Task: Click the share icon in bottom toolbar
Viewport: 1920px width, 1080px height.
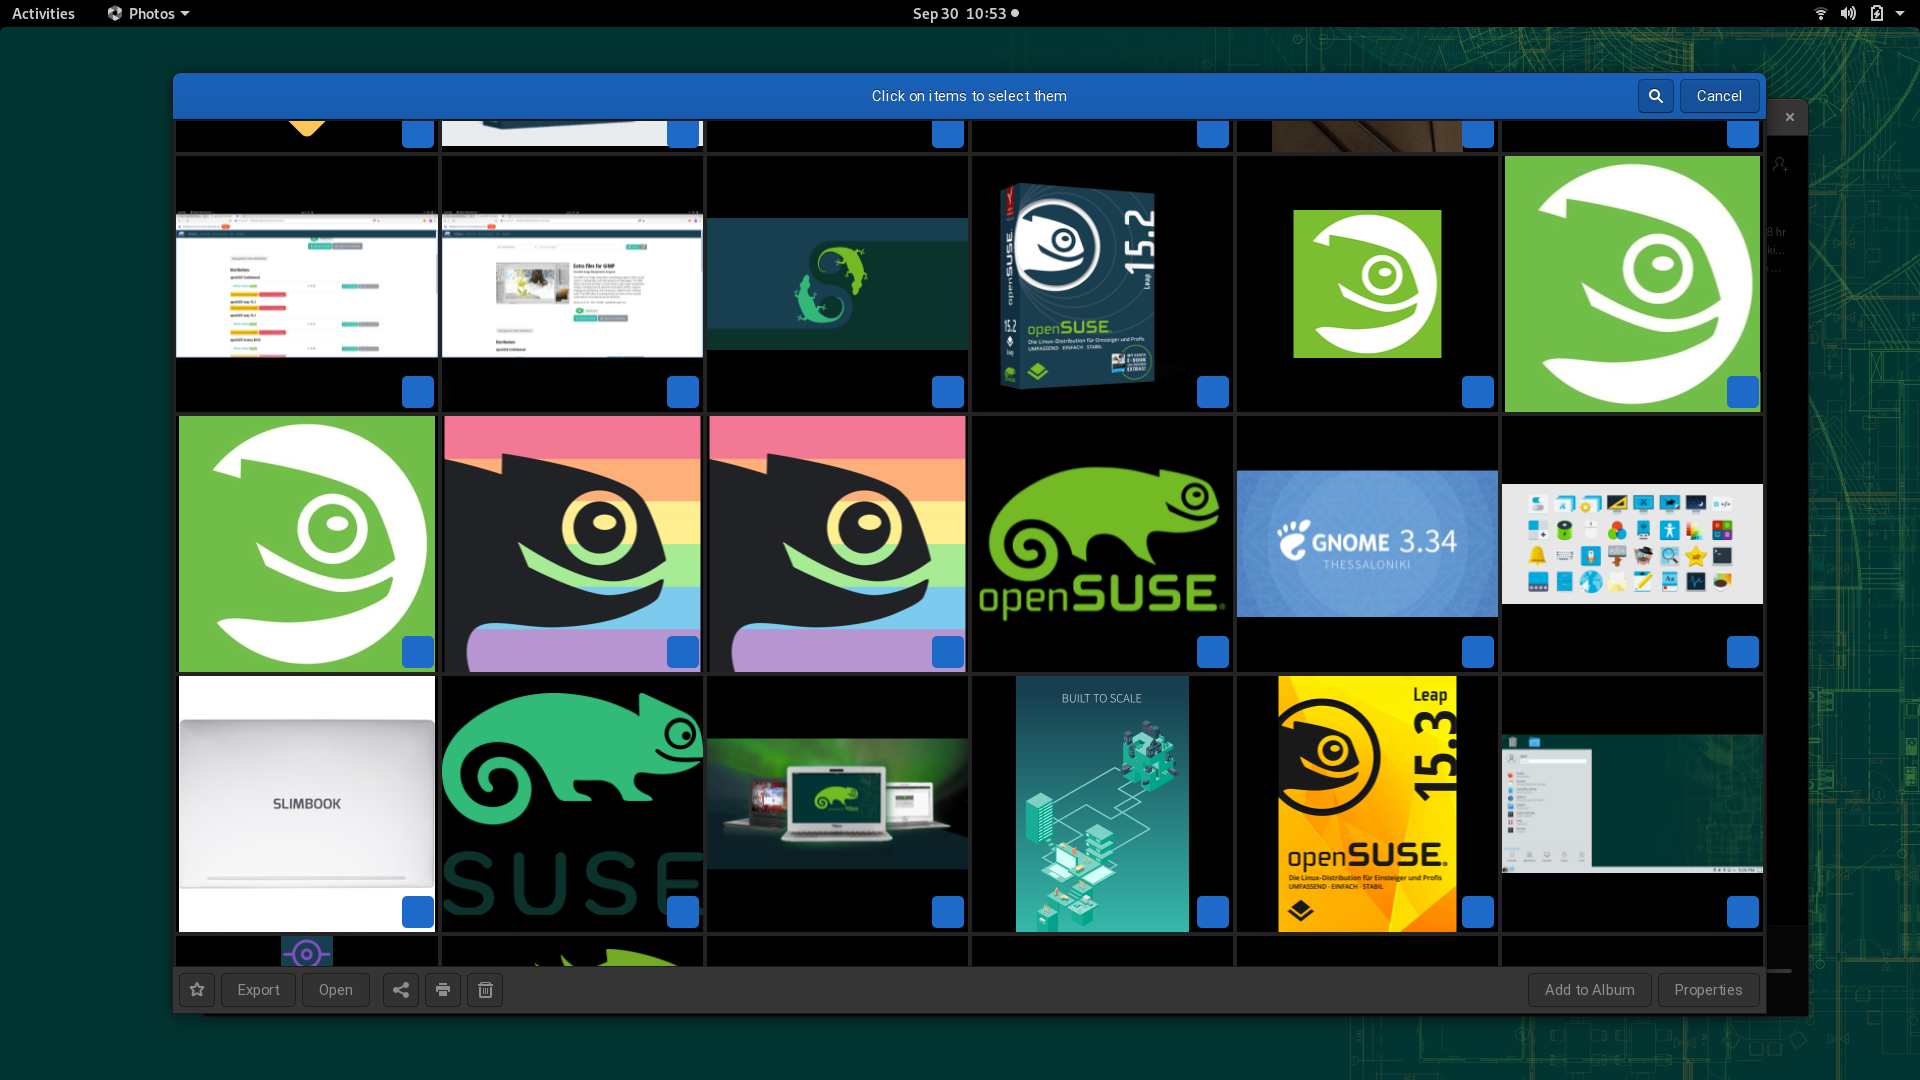Action: 401,990
